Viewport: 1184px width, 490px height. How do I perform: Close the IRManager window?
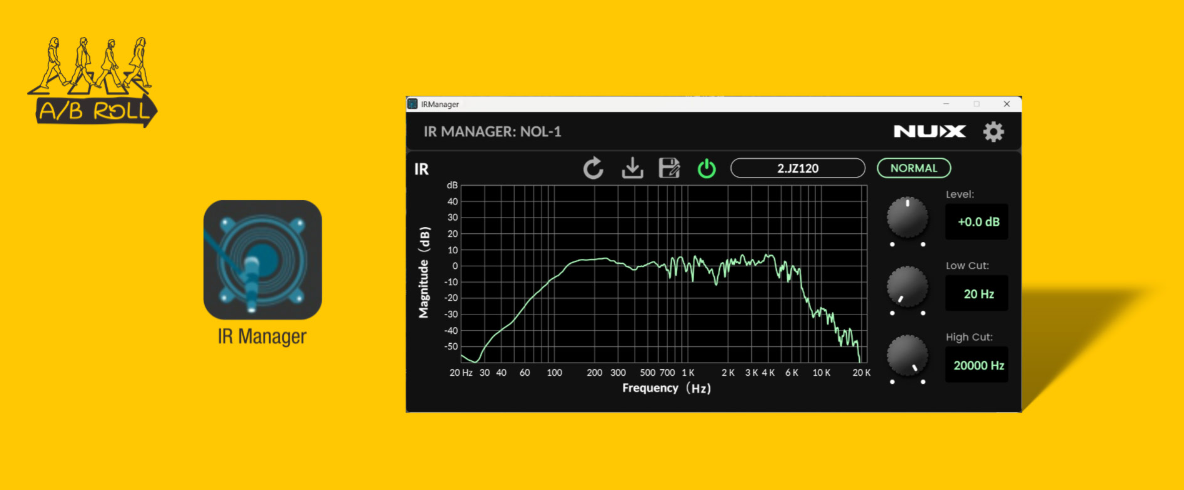coord(1007,104)
